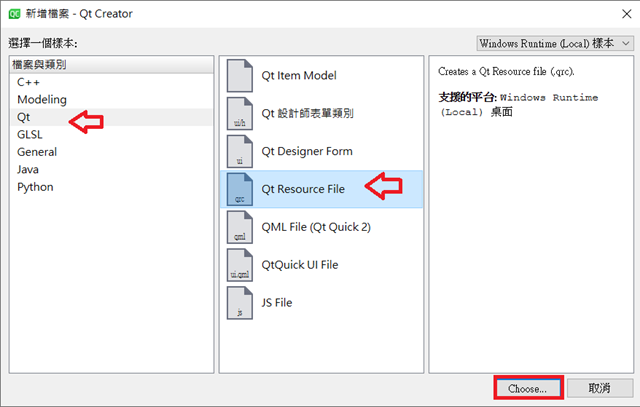Click the Qt 設計師表單類別 ui/h icon
640x407 pixels.
(x=240, y=113)
